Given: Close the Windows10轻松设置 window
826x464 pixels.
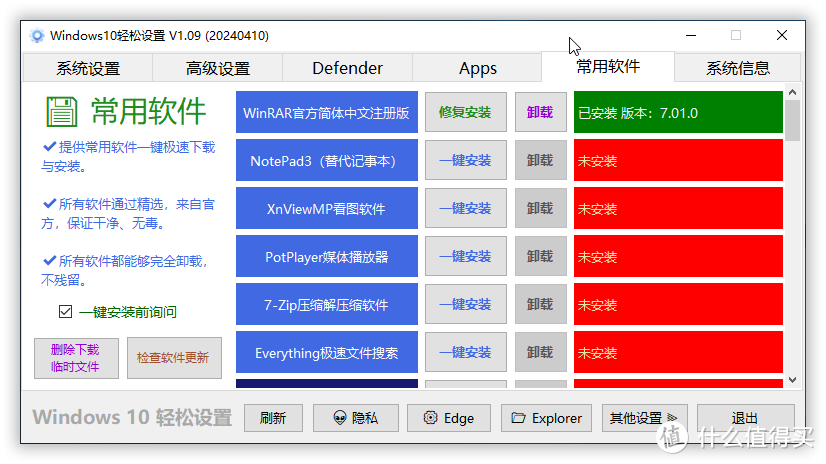Looking at the screenshot, I should (x=782, y=35).
